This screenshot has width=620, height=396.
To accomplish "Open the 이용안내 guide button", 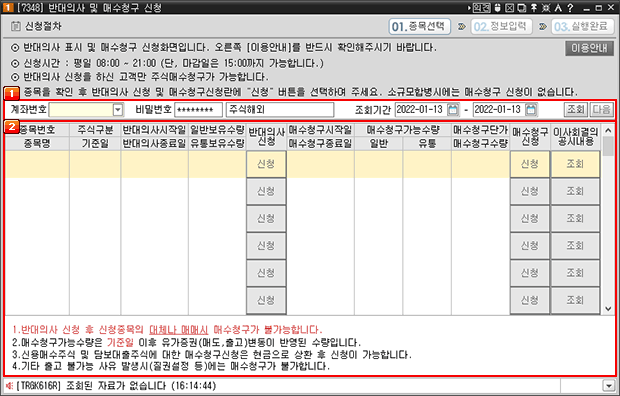I will click(589, 48).
